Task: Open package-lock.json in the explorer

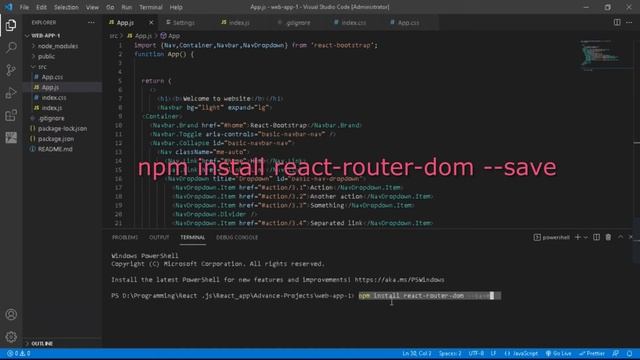Action: tap(61, 129)
